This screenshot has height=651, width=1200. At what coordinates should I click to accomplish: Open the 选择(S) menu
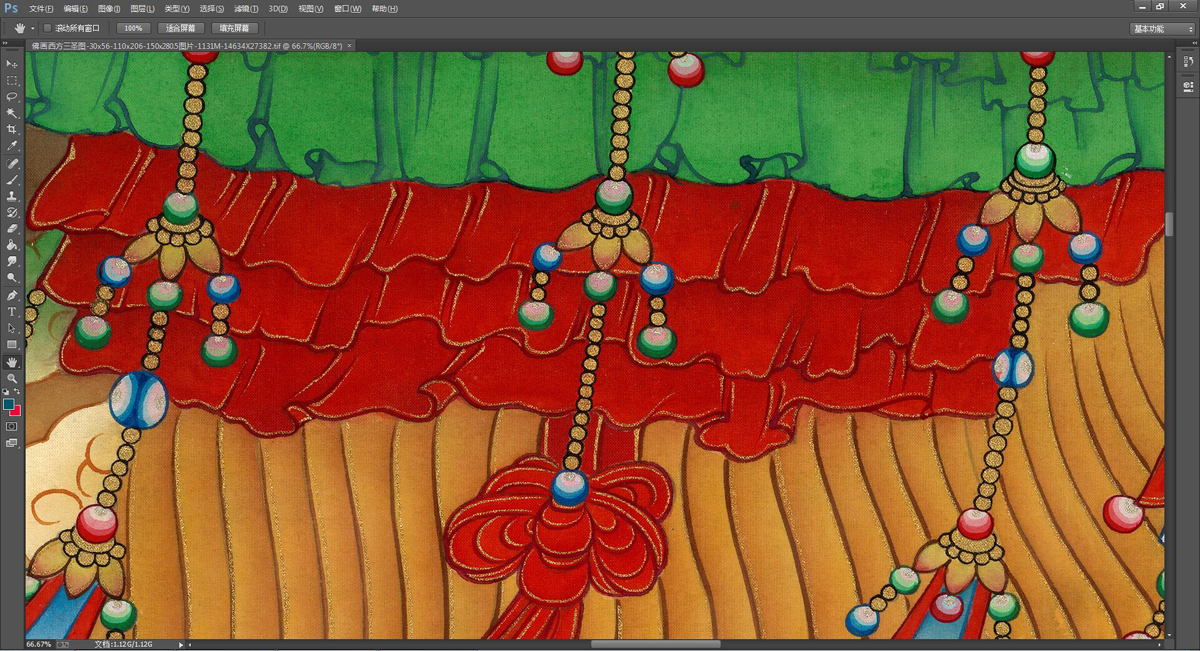click(x=212, y=8)
